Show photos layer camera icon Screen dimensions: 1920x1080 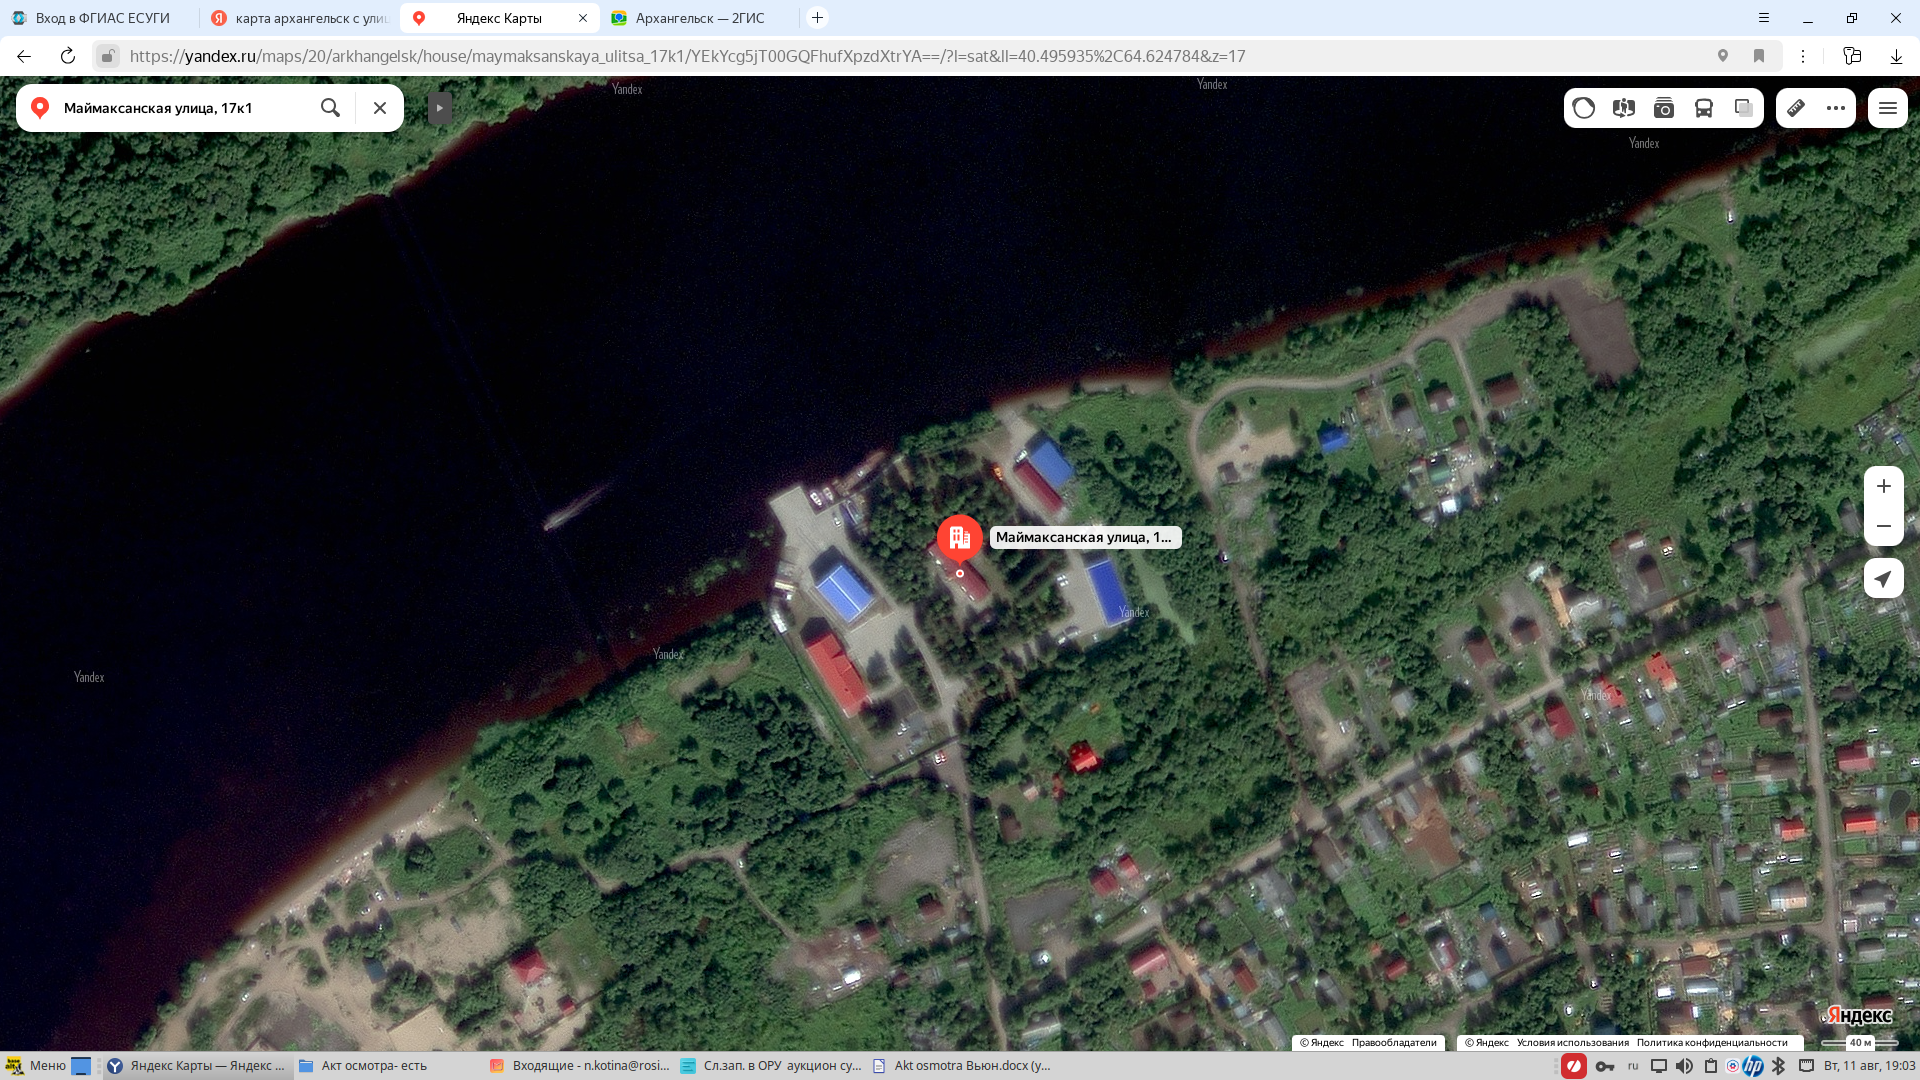click(x=1664, y=108)
